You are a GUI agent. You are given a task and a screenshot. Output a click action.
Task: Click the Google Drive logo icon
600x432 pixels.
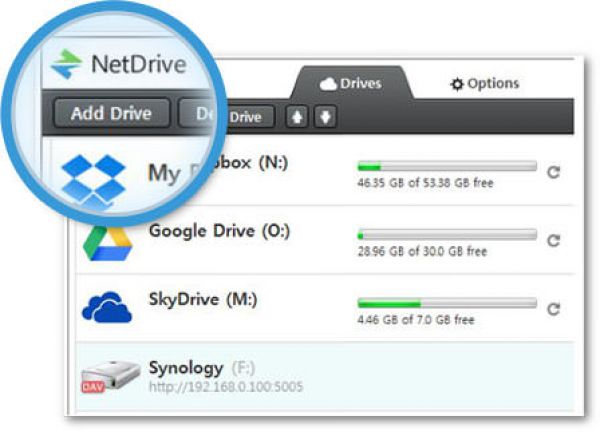[x=108, y=243]
